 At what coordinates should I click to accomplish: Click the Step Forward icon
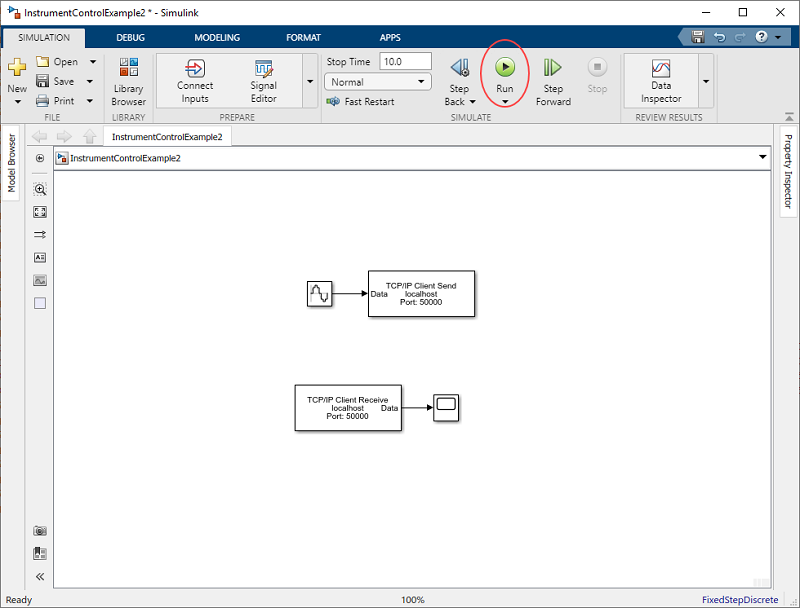[x=553, y=68]
